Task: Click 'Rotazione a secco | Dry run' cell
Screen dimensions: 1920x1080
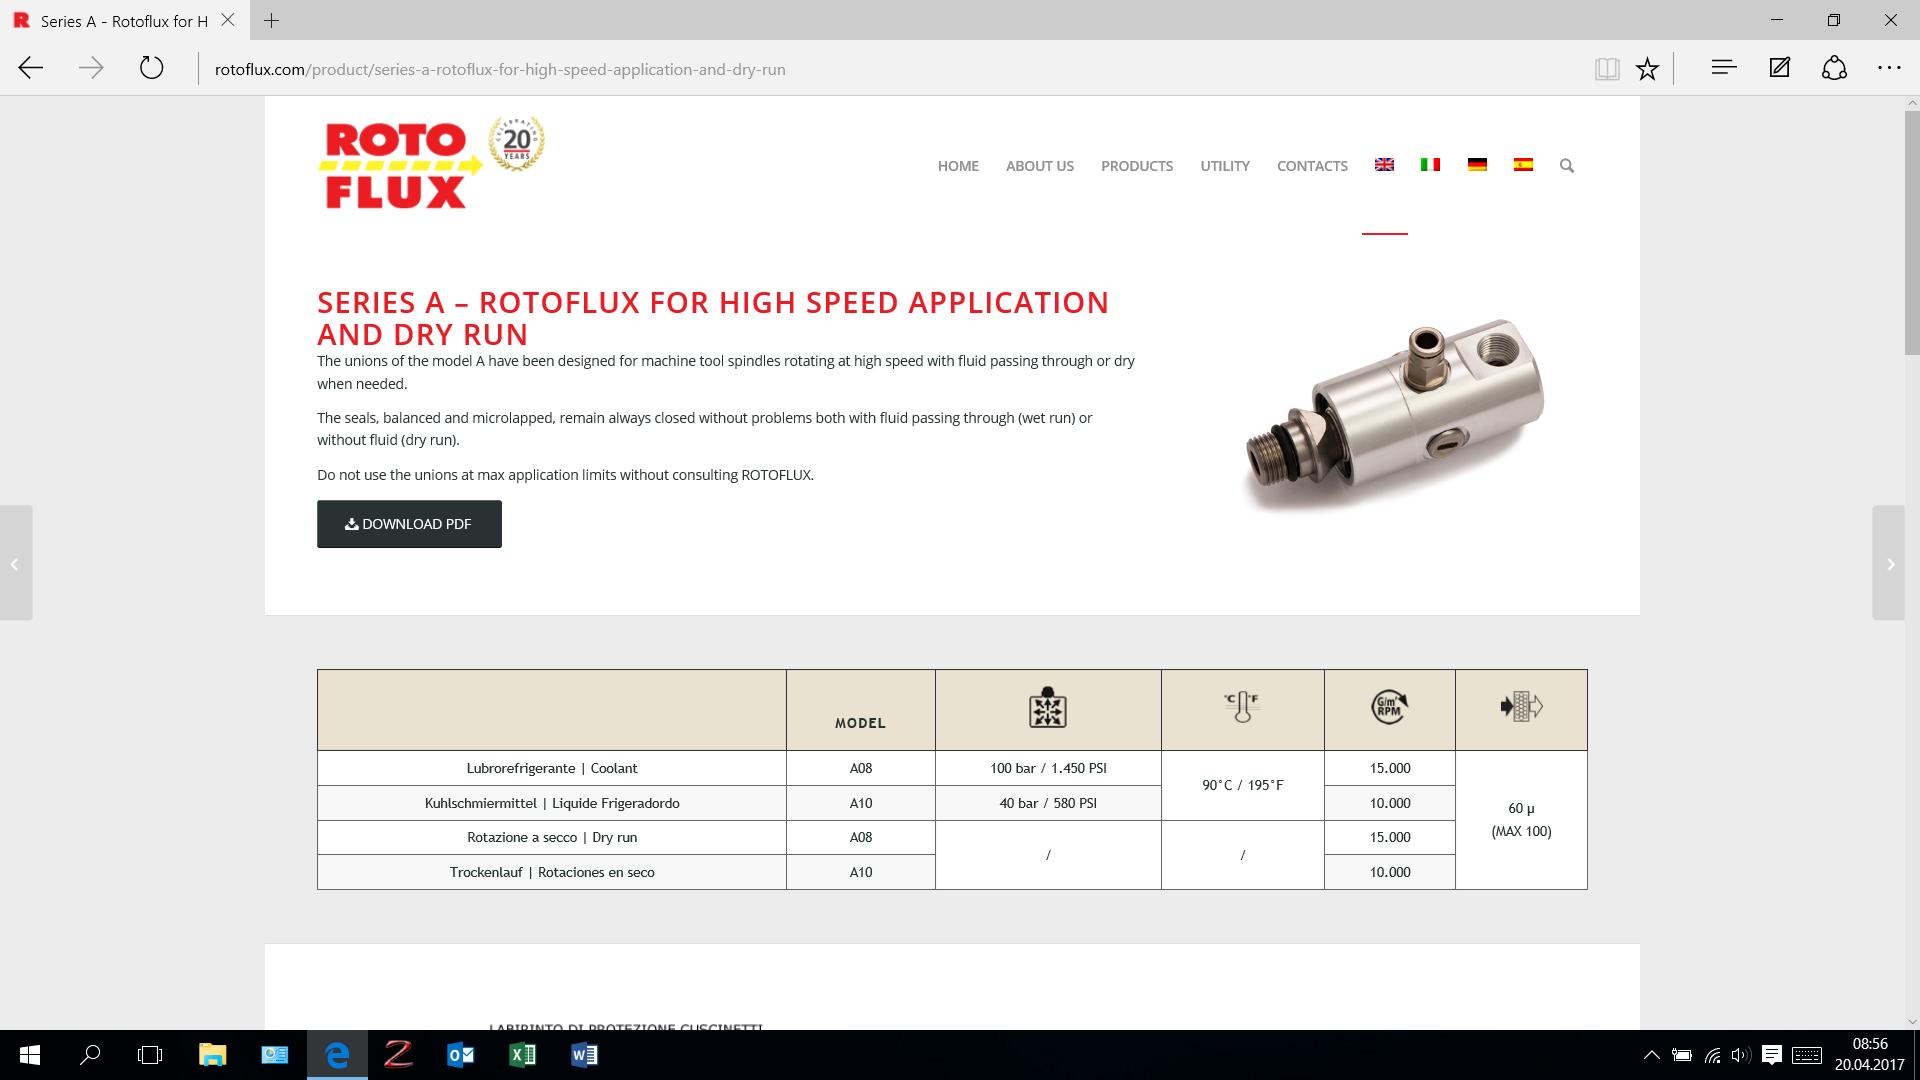Action: pos(552,837)
